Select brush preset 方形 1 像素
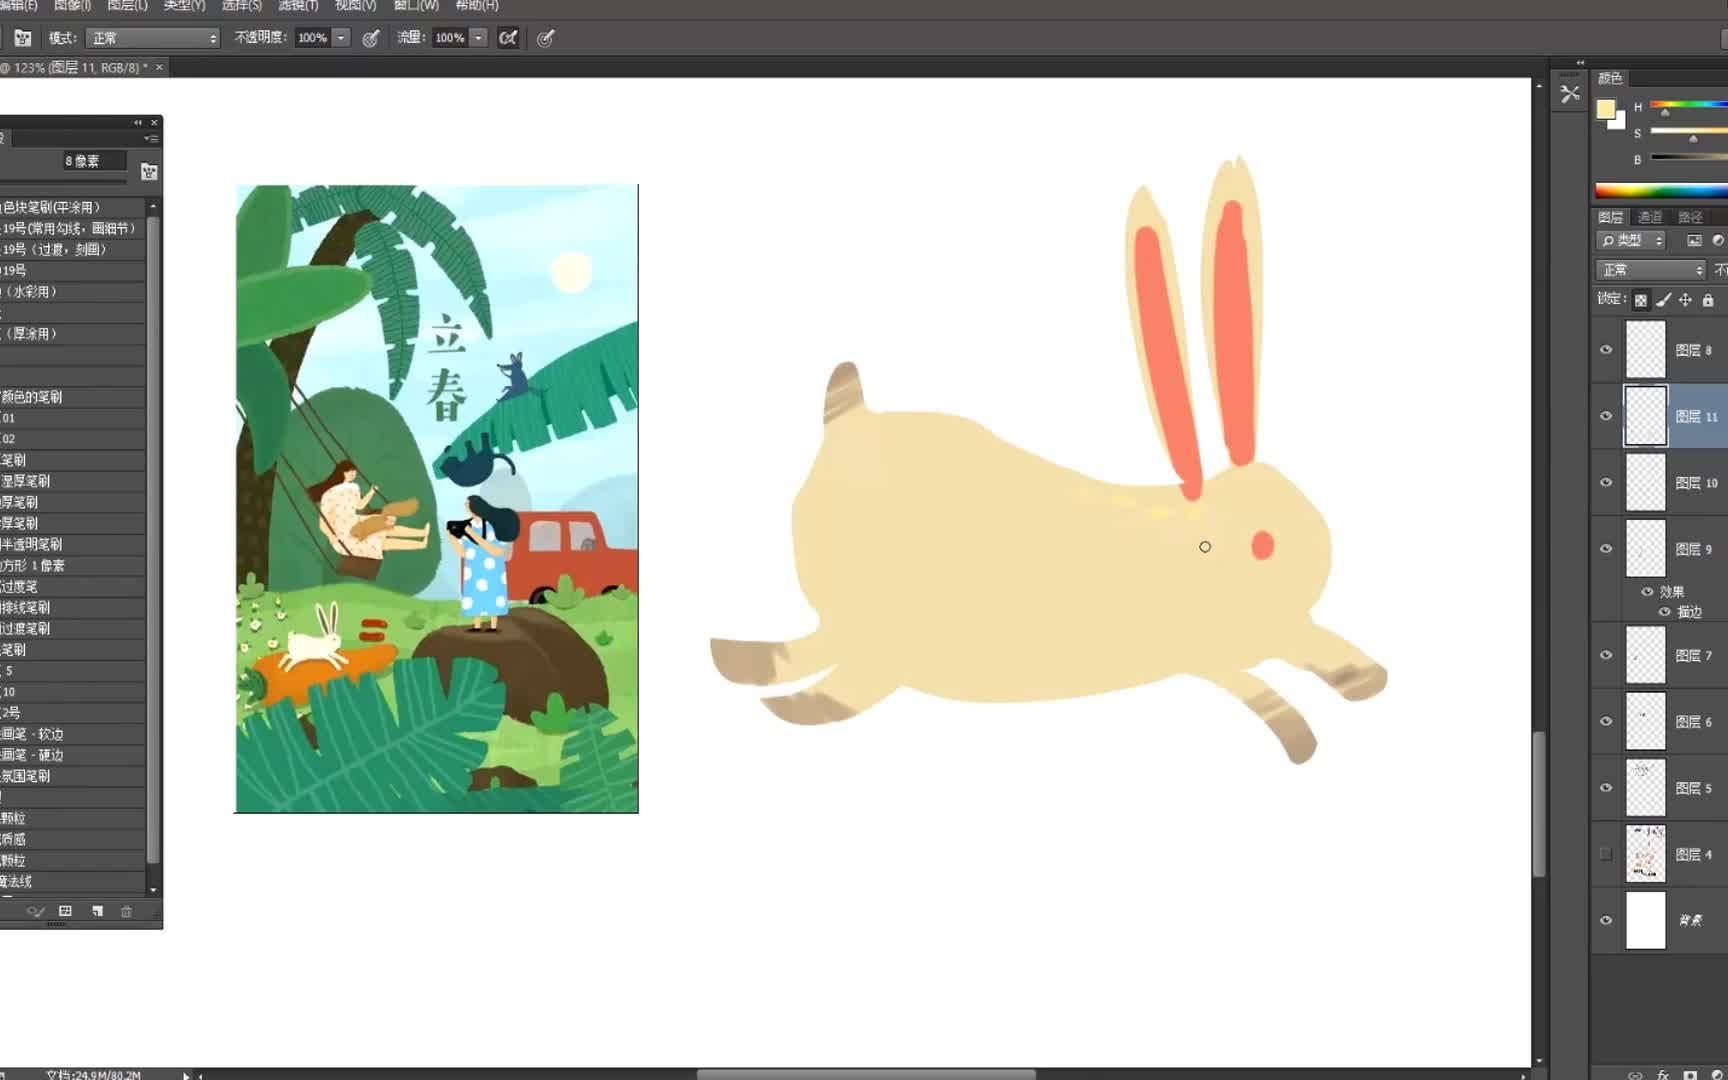 point(73,566)
